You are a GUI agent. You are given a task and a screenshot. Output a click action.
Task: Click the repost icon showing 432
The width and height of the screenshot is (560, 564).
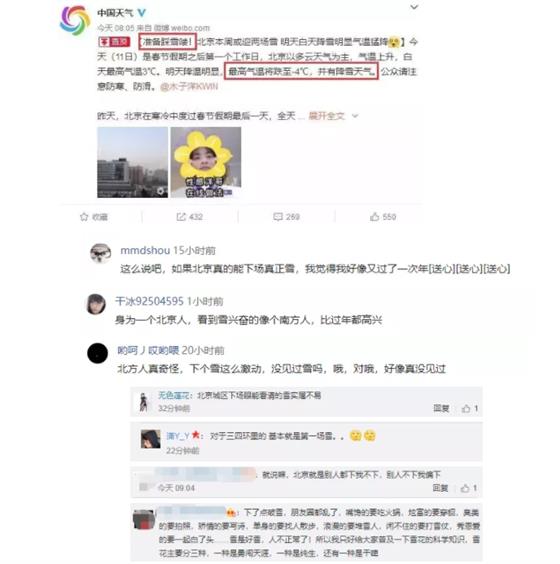181,217
